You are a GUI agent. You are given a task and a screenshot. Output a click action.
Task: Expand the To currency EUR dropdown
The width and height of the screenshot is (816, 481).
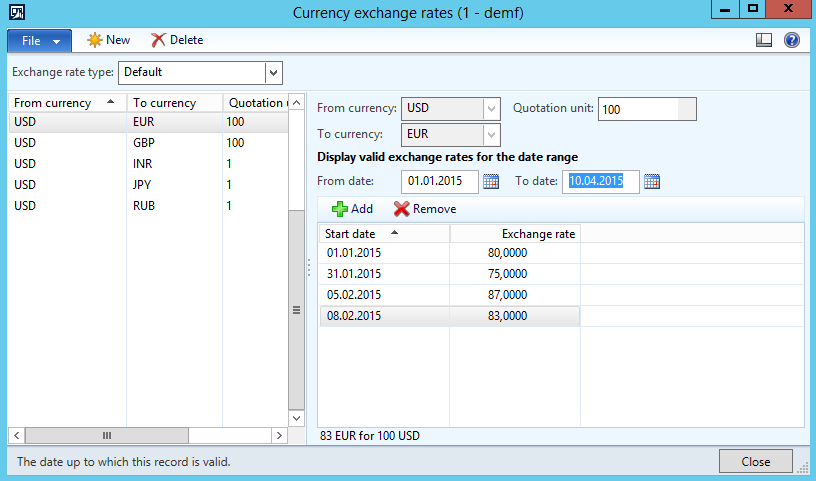pyautogui.click(x=491, y=135)
